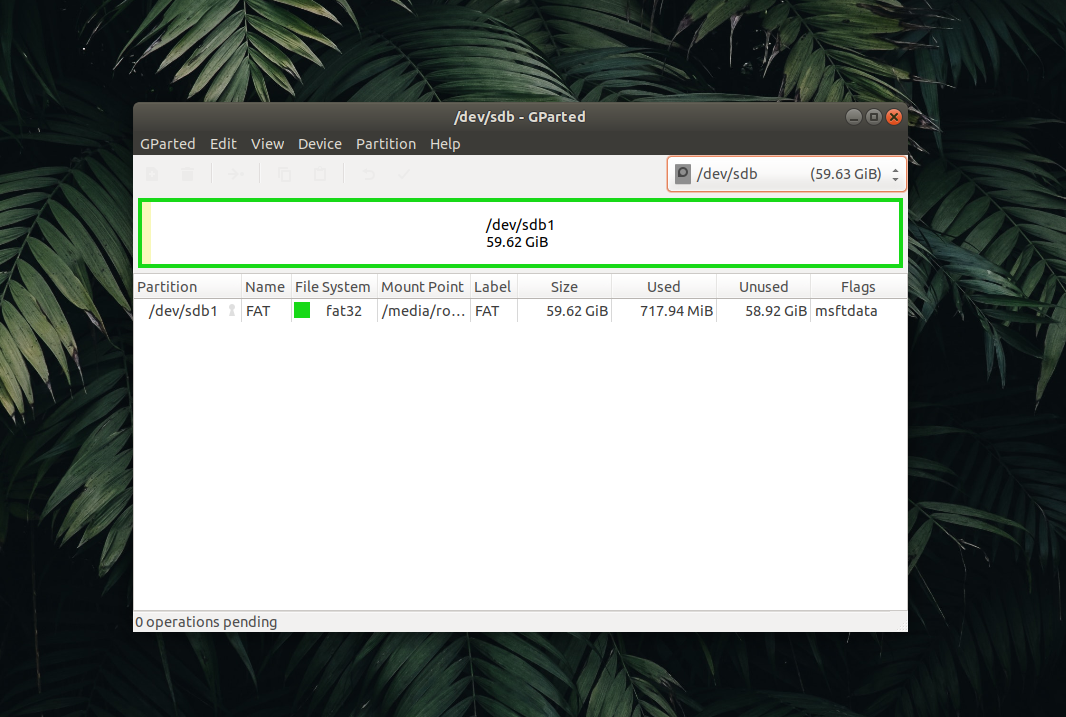This screenshot has height=717, width=1066.
Task: Click the Undo last operation icon
Action: tap(368, 175)
